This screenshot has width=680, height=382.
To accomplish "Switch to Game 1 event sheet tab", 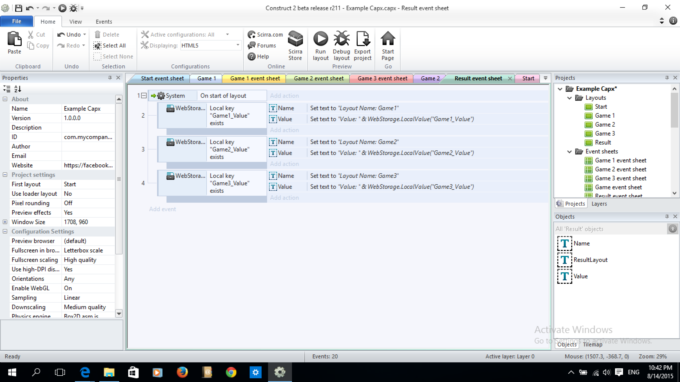I will 255,78.
